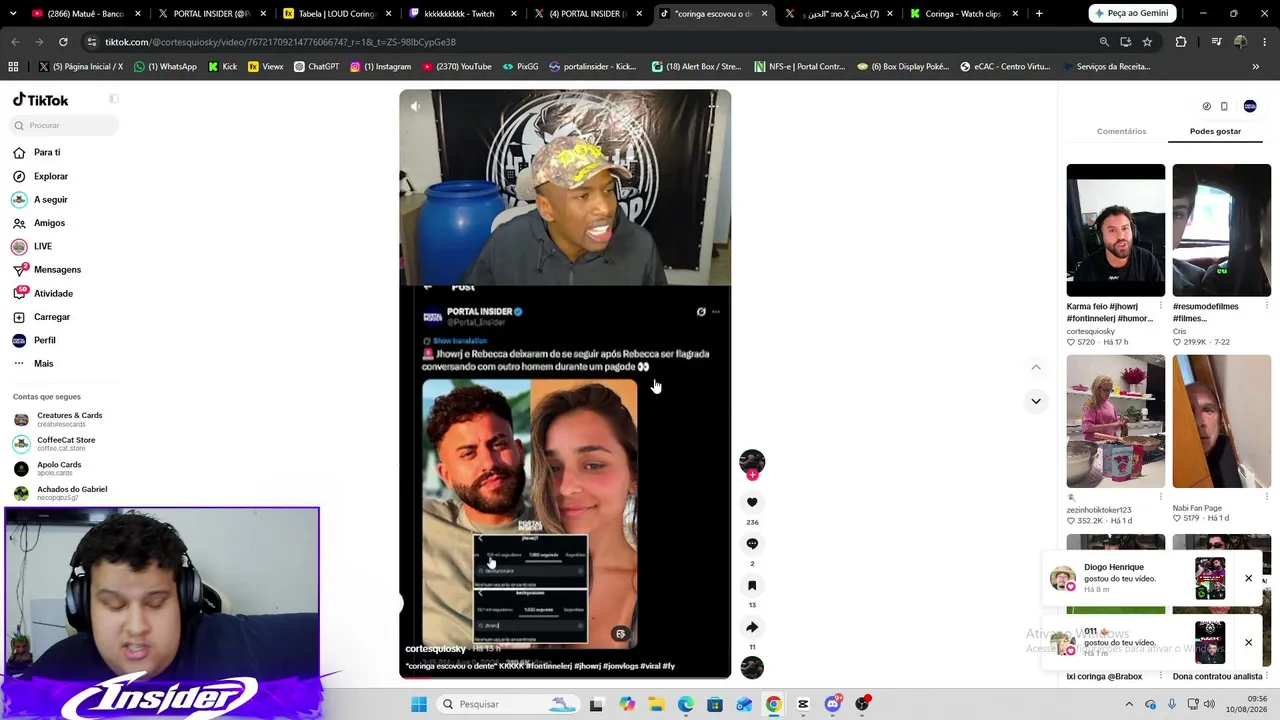The height and width of the screenshot is (720, 1280).
Task: Like the video with heart icon
Action: [x=752, y=502]
